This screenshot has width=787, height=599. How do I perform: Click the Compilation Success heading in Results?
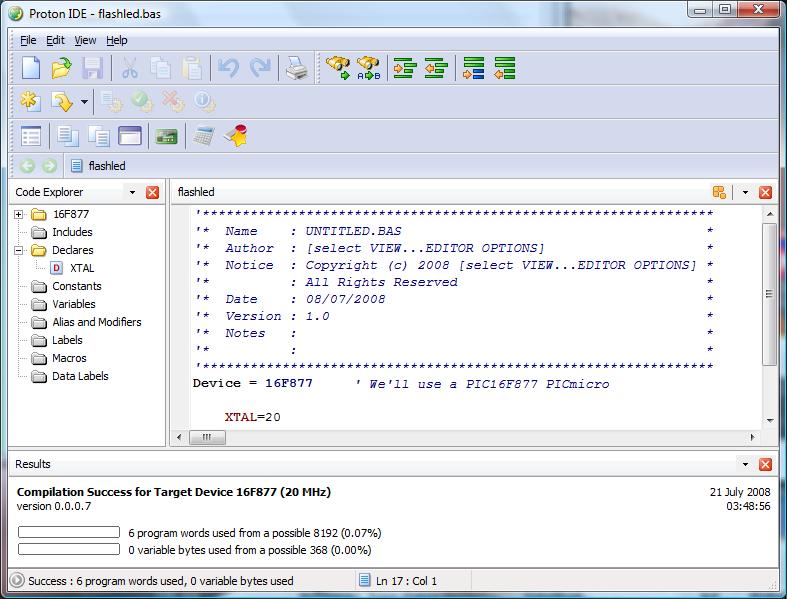click(x=174, y=492)
